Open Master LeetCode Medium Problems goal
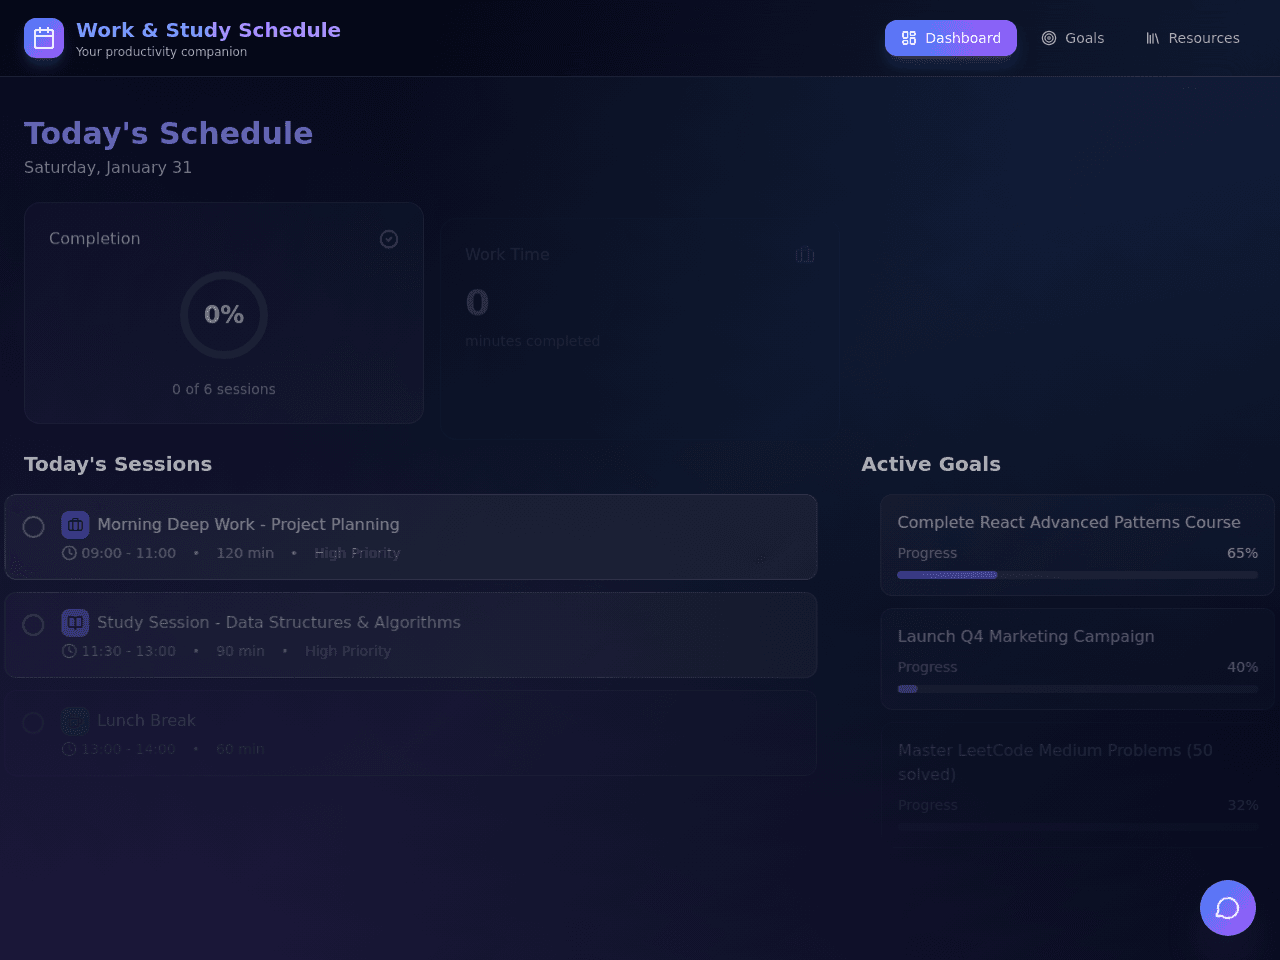 click(x=1077, y=785)
